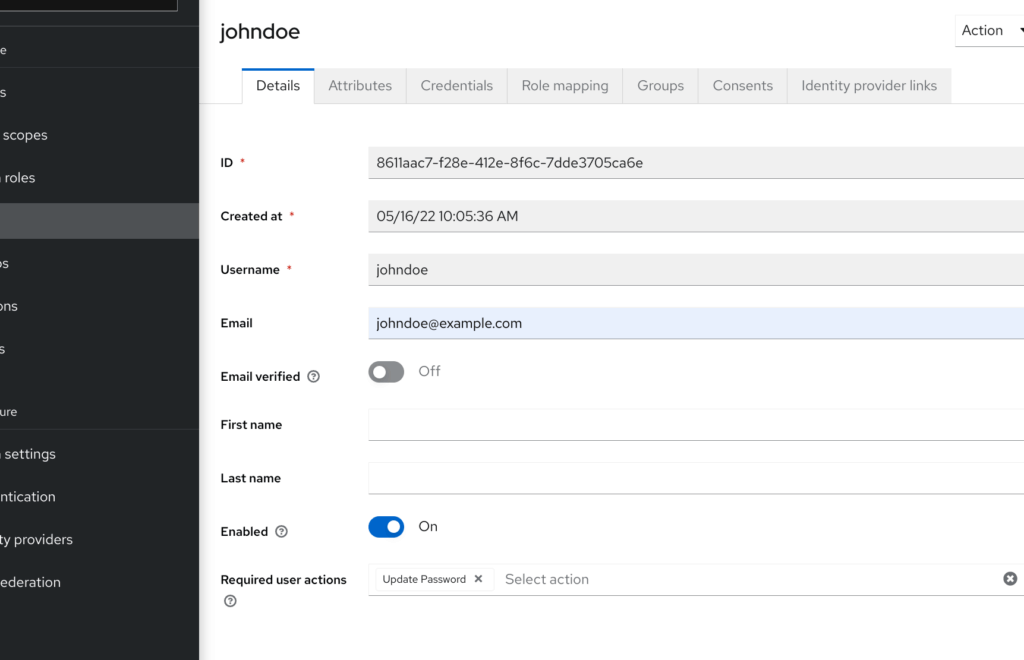Open the Action dropdown menu
1024x660 pixels.
(988, 31)
